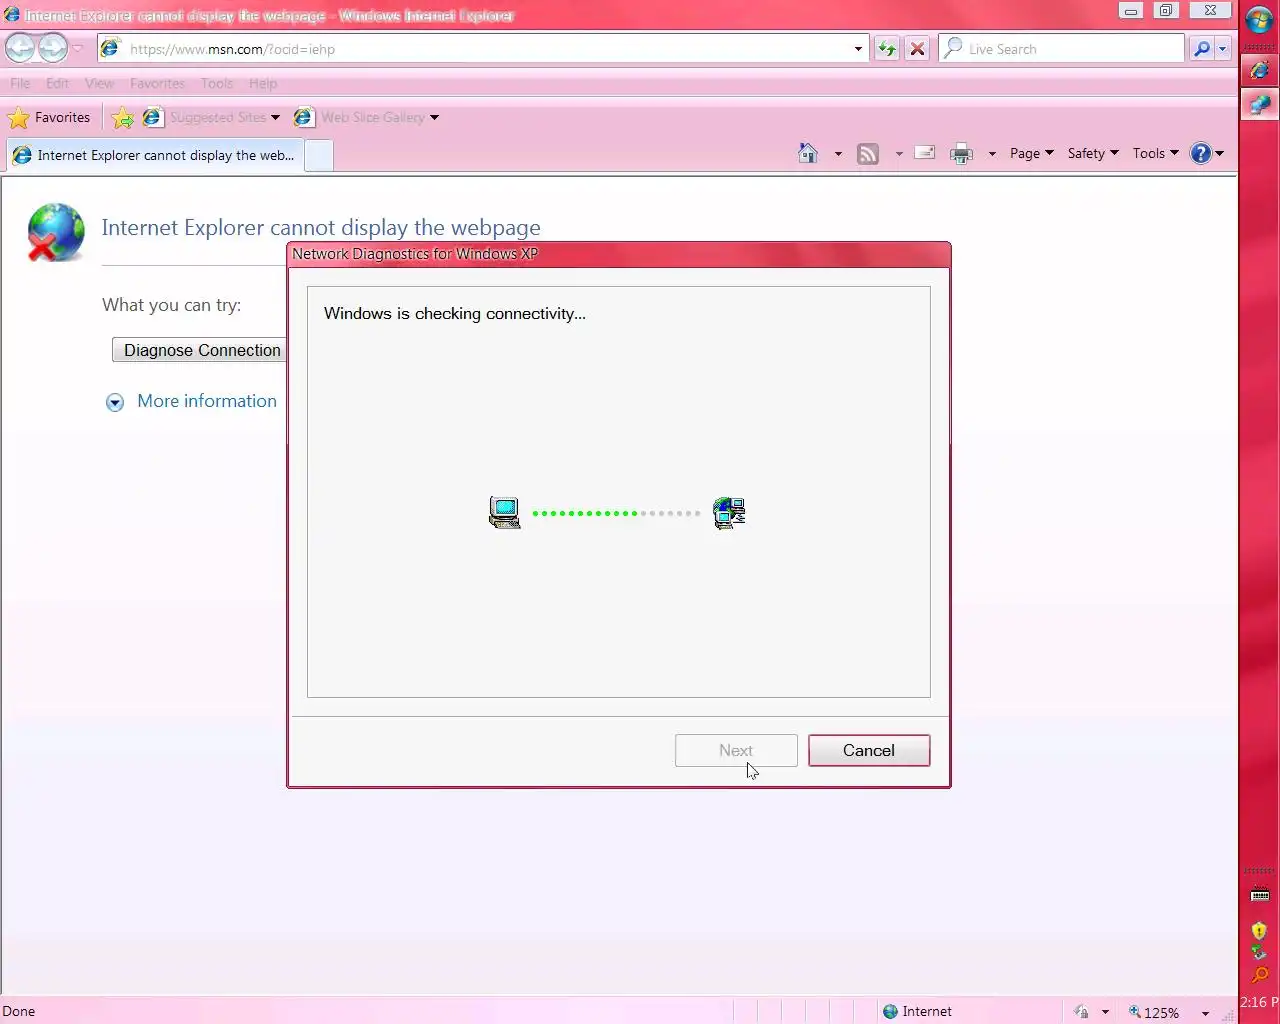
Task: Open the Tools menu in the menu bar
Action: [217, 84]
